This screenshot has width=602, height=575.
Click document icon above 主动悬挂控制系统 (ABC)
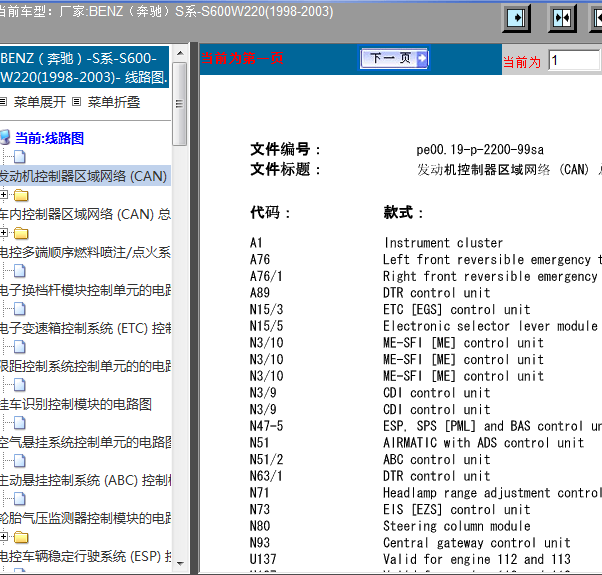coord(20,461)
